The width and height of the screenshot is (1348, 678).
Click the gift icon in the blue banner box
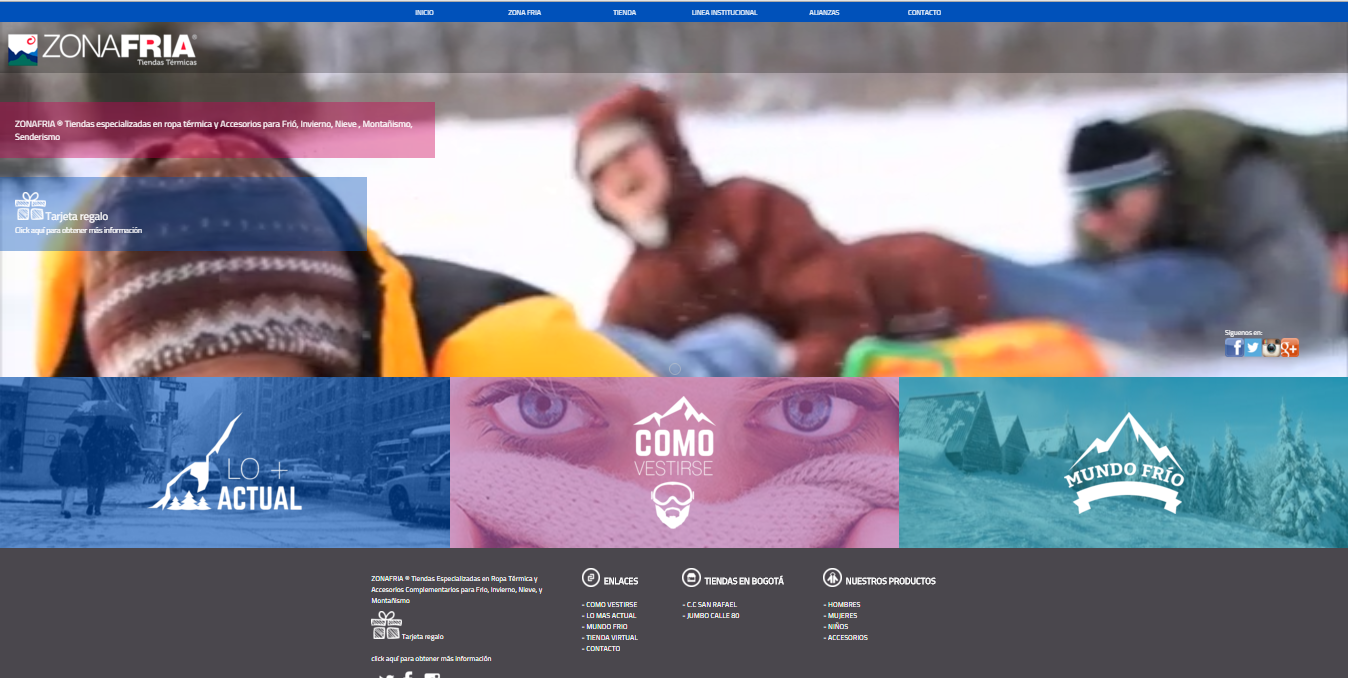click(30, 207)
